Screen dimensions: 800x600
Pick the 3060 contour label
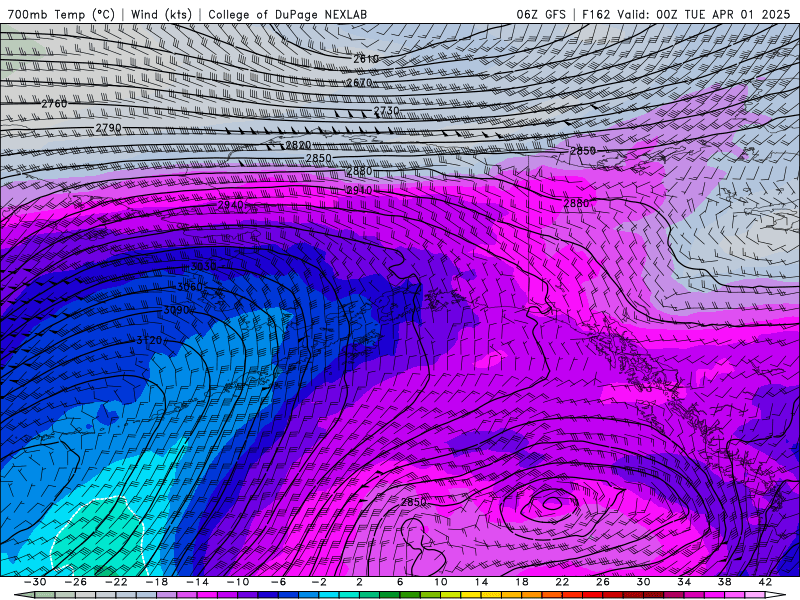pyautogui.click(x=190, y=287)
